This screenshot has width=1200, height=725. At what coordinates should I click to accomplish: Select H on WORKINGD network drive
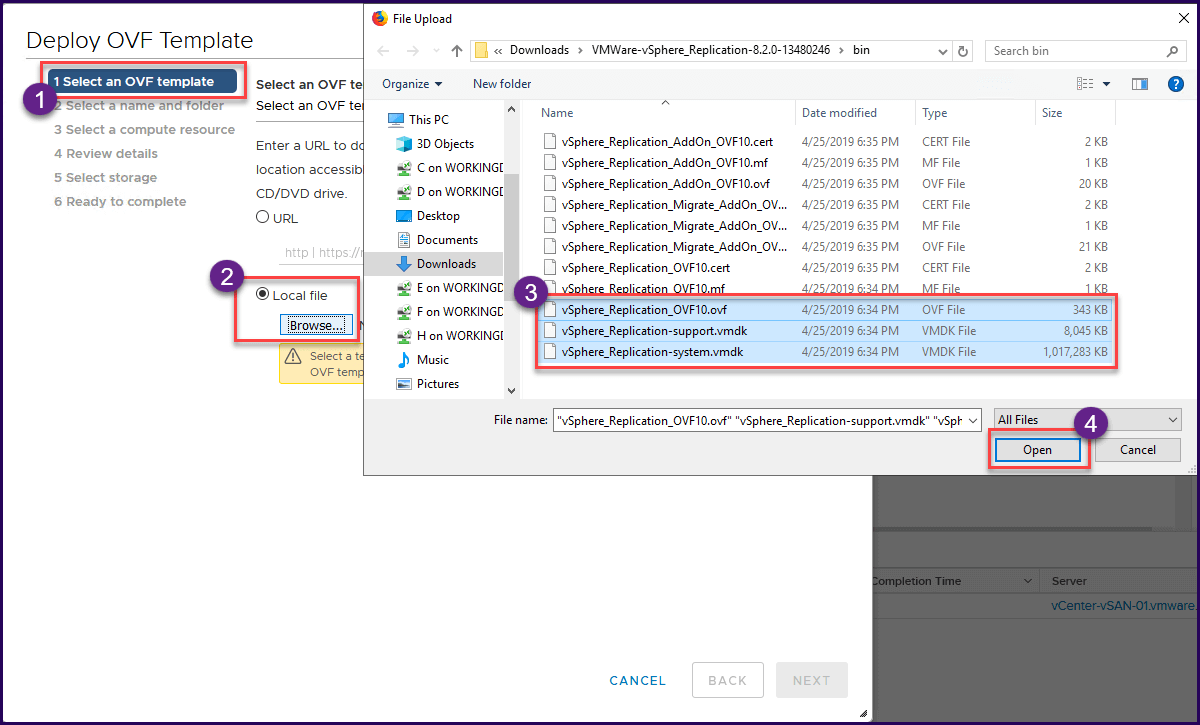(448, 336)
